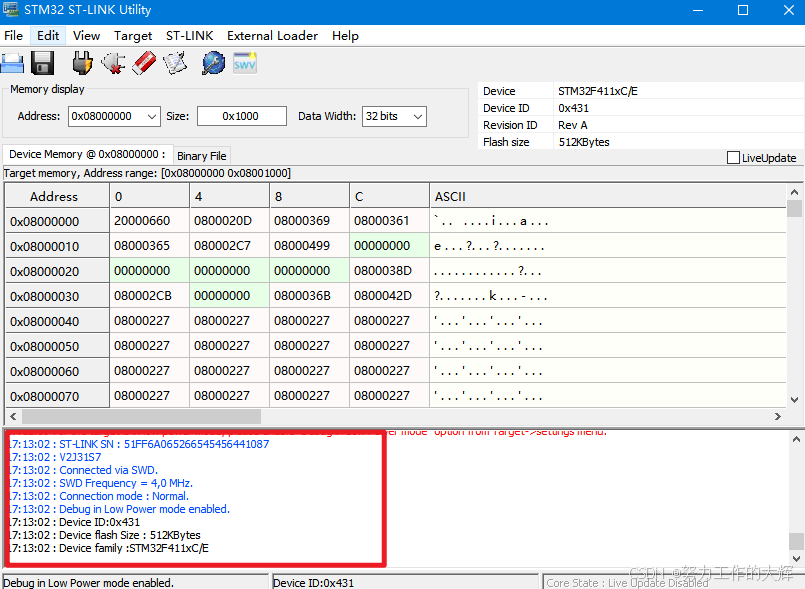The width and height of the screenshot is (805, 589).
Task: Select memory cell 0800036B
Action: point(310,296)
